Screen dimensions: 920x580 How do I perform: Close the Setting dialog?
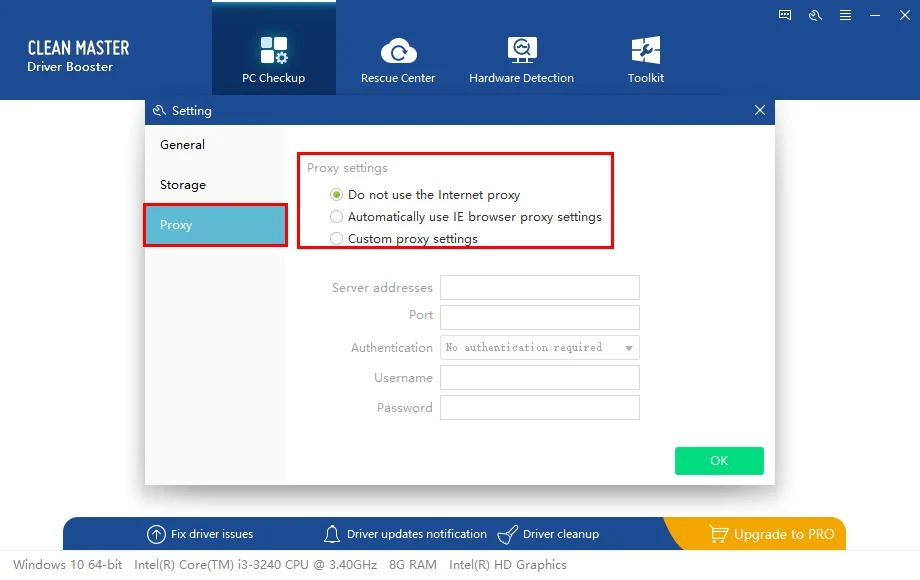pos(760,111)
